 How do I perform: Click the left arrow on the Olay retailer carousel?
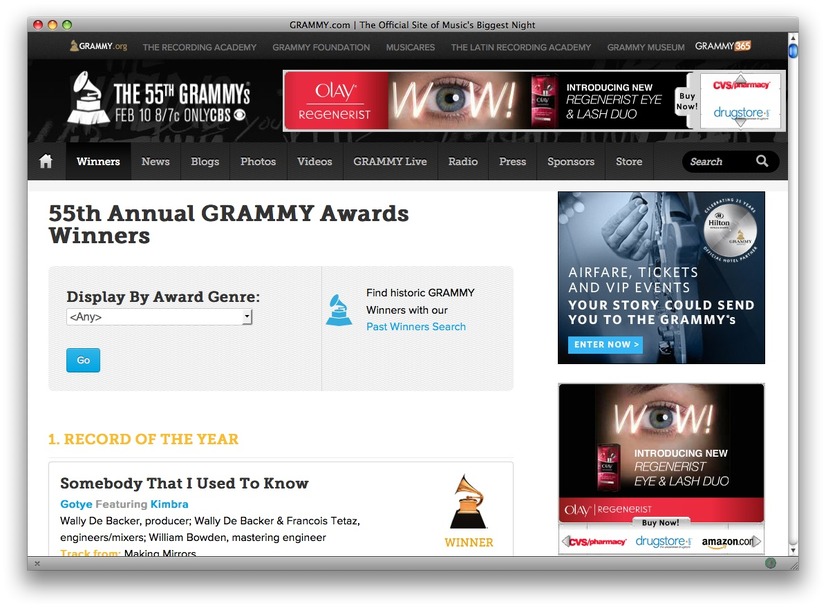[x=565, y=541]
